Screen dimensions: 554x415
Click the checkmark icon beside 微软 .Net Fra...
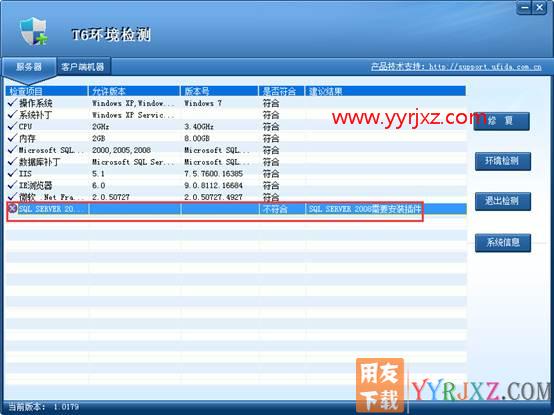(12, 196)
